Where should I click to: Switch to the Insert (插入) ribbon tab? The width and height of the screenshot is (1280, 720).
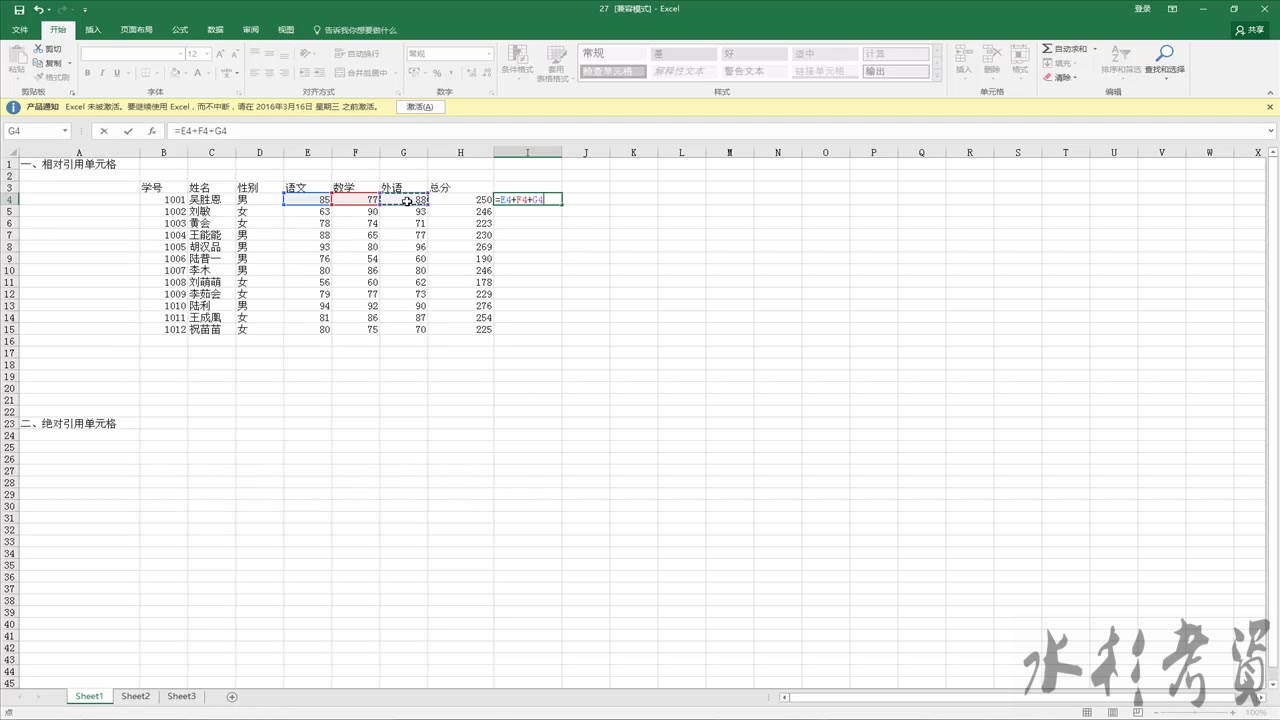point(92,29)
